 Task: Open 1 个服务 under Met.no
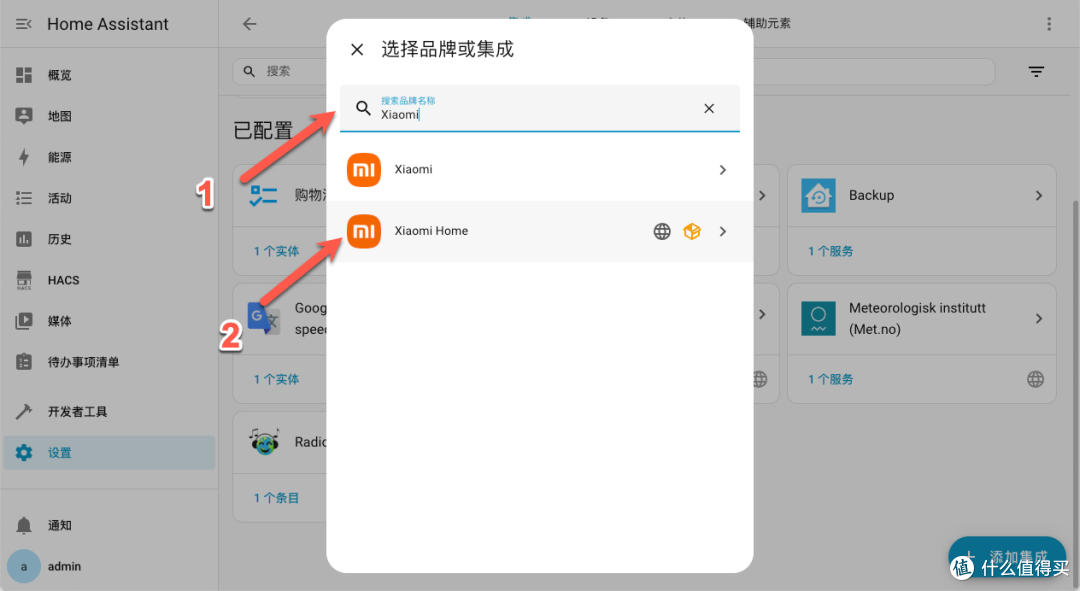pyautogui.click(x=831, y=380)
